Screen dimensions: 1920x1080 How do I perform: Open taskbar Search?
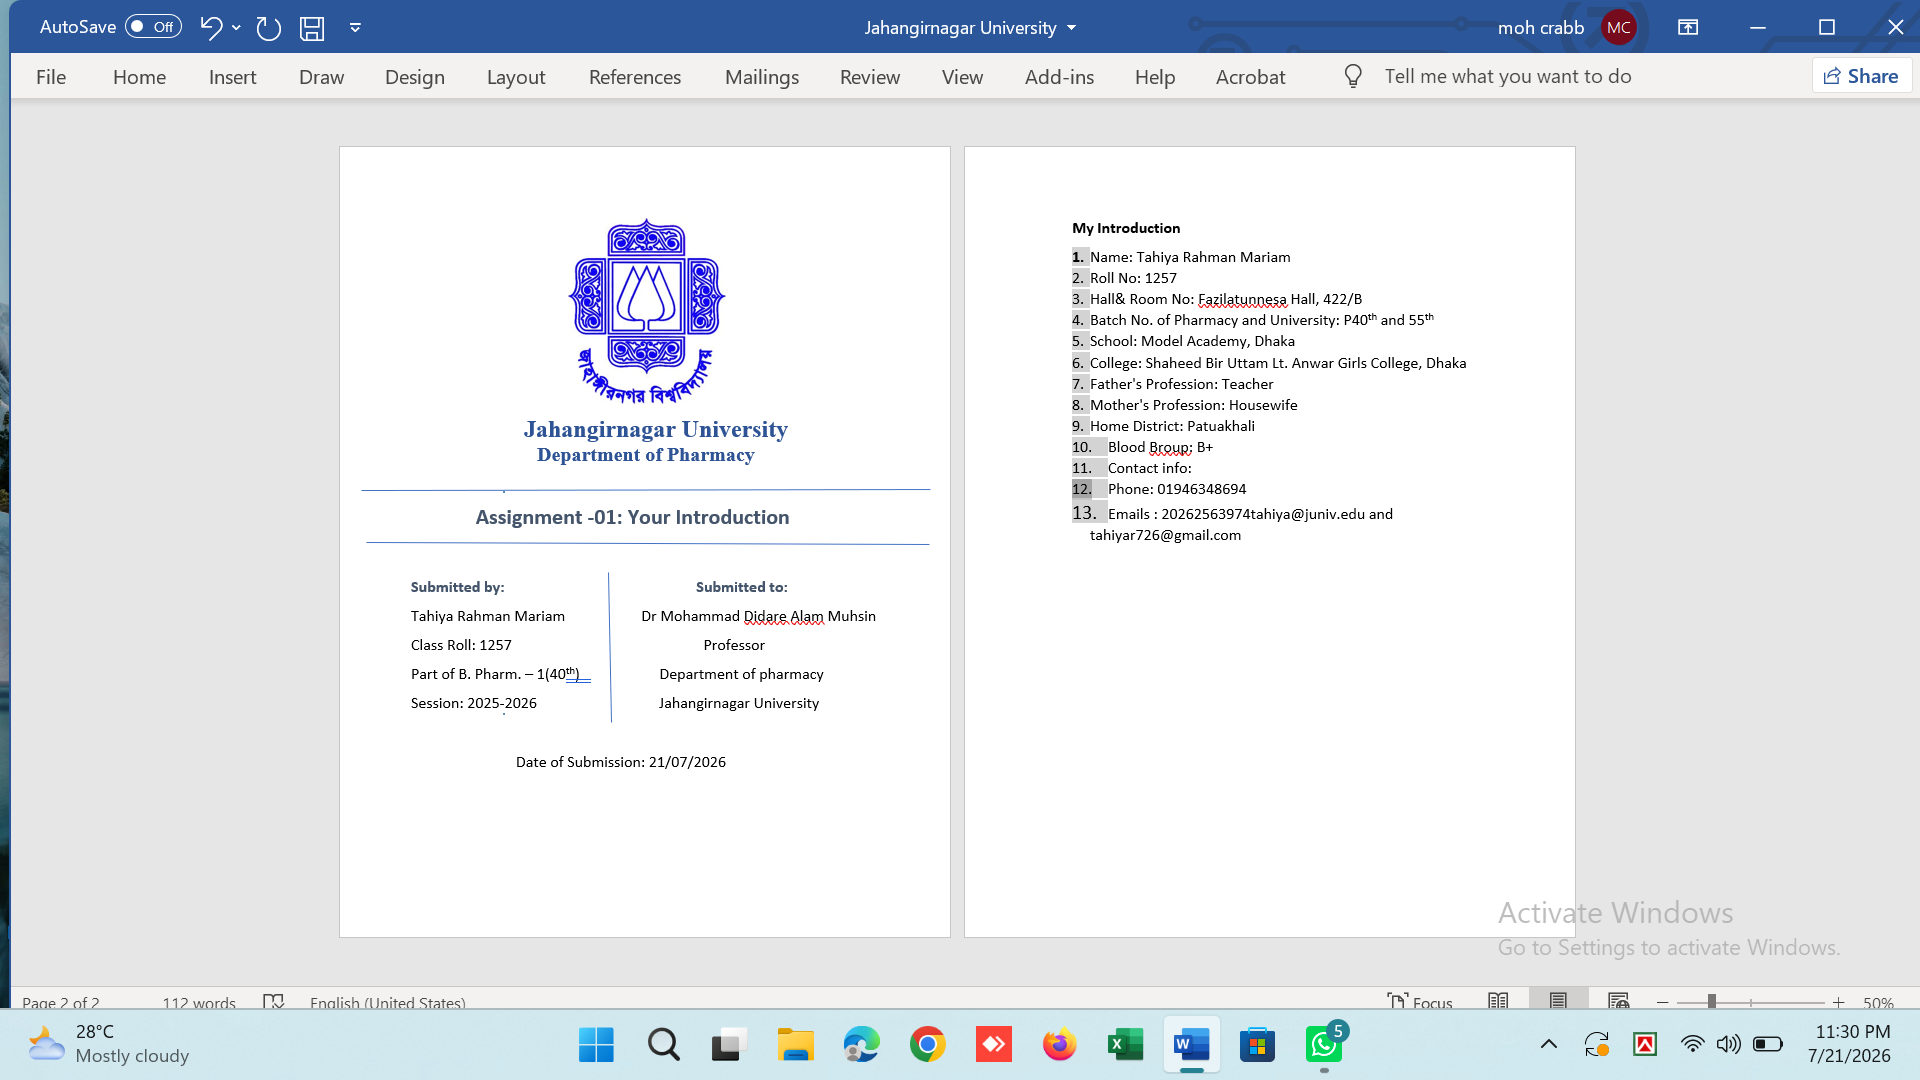pyautogui.click(x=663, y=1045)
